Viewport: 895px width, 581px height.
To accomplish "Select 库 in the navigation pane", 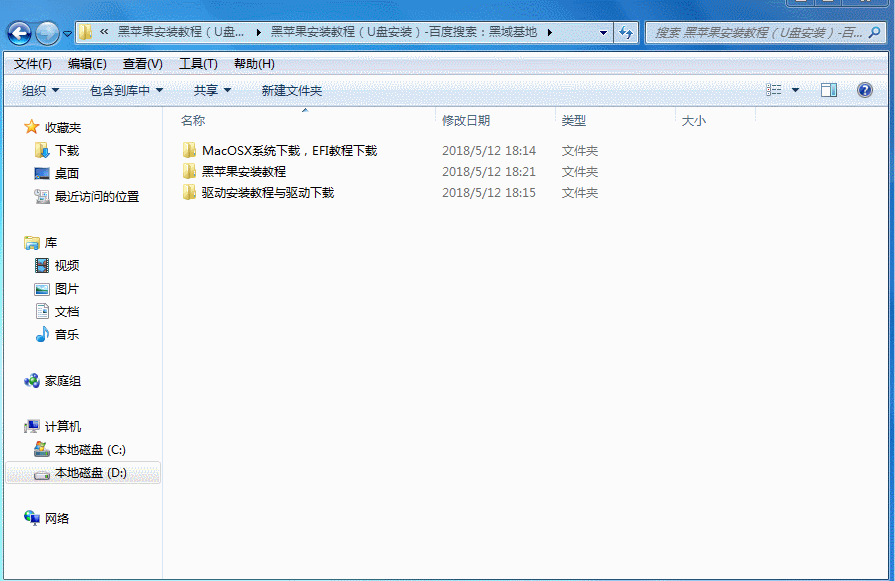I will (51, 243).
